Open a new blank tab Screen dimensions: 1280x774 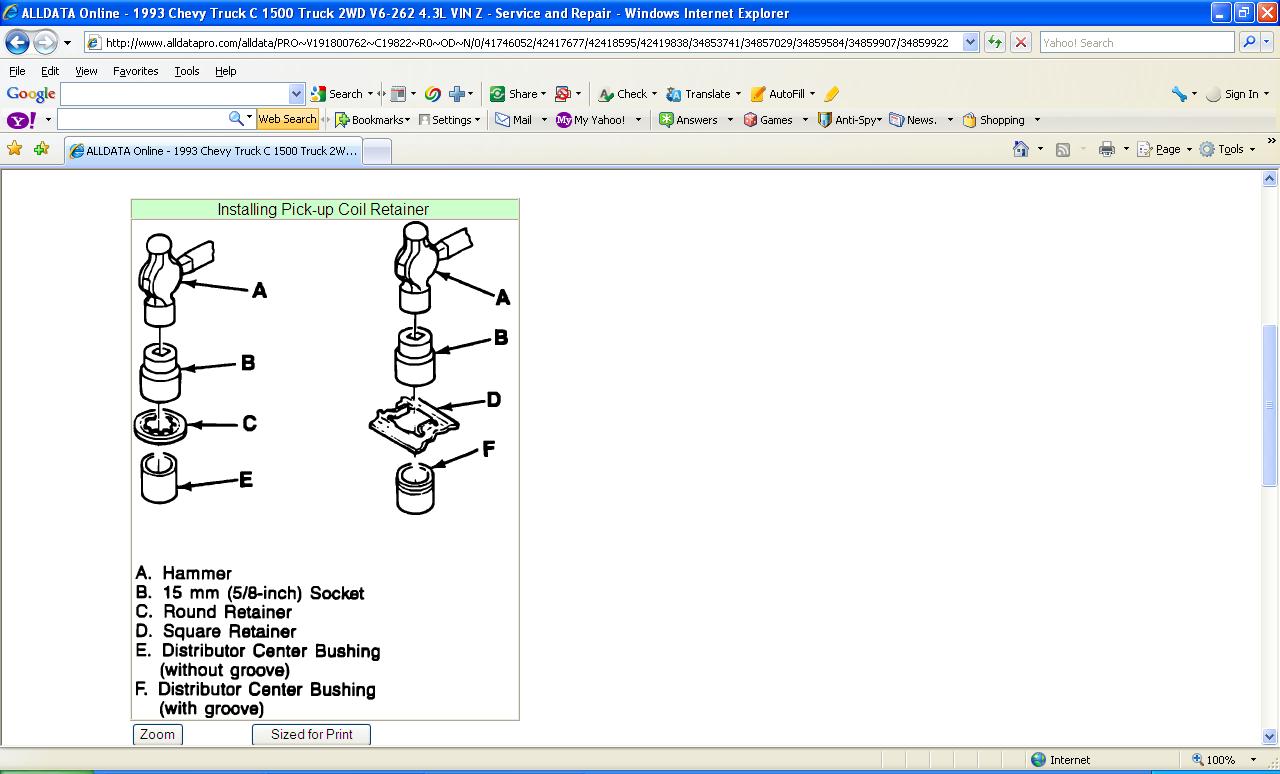tap(376, 151)
